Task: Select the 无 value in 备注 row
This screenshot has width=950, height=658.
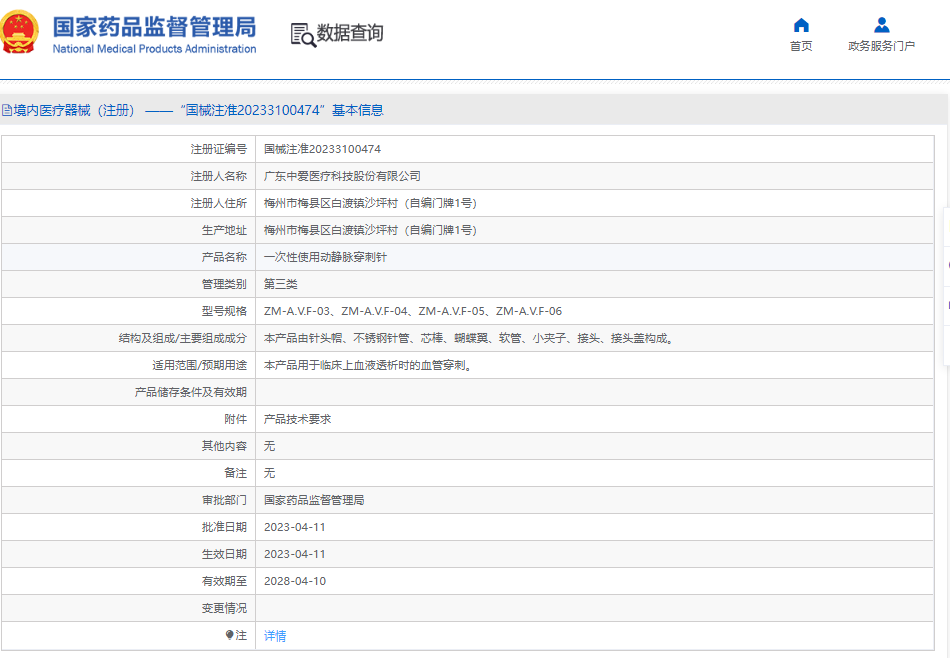Action: [270, 473]
